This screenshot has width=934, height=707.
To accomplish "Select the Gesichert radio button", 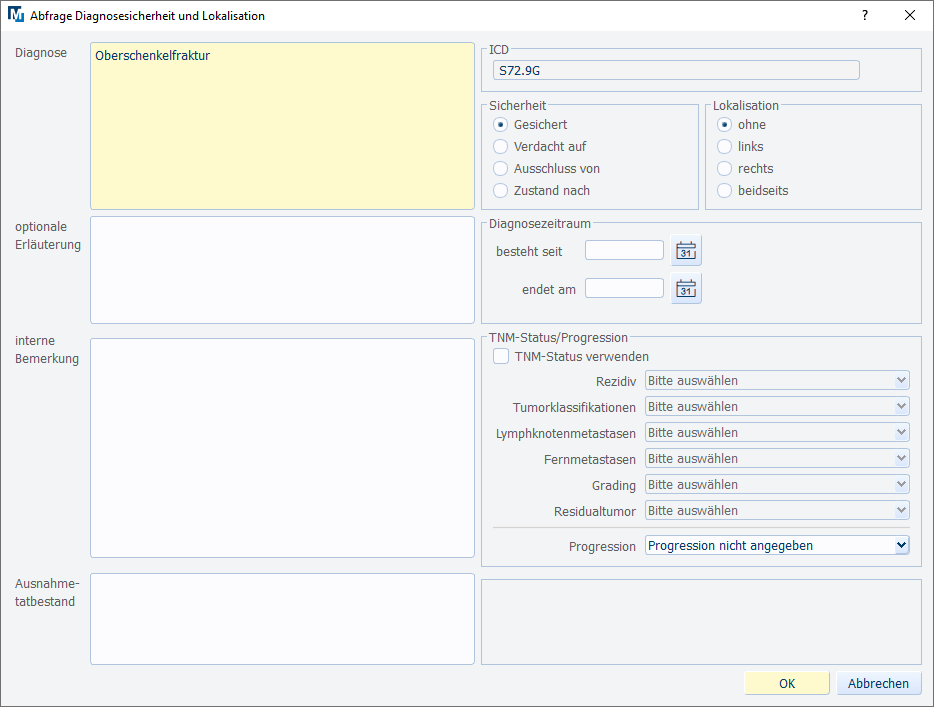I will (x=500, y=124).
